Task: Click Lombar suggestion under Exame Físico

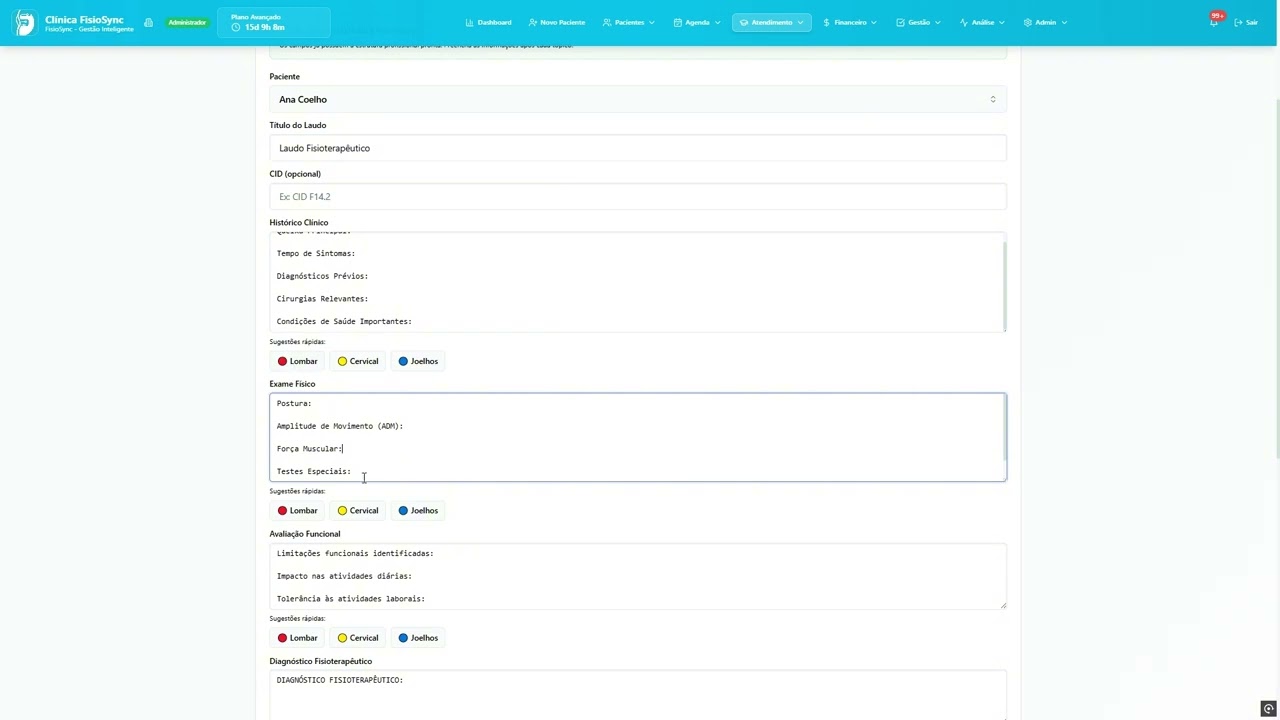Action: click(x=298, y=510)
